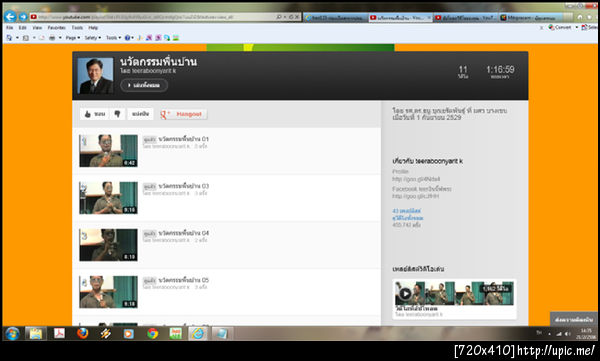
Task: Open the File menu
Action: tap(10, 28)
